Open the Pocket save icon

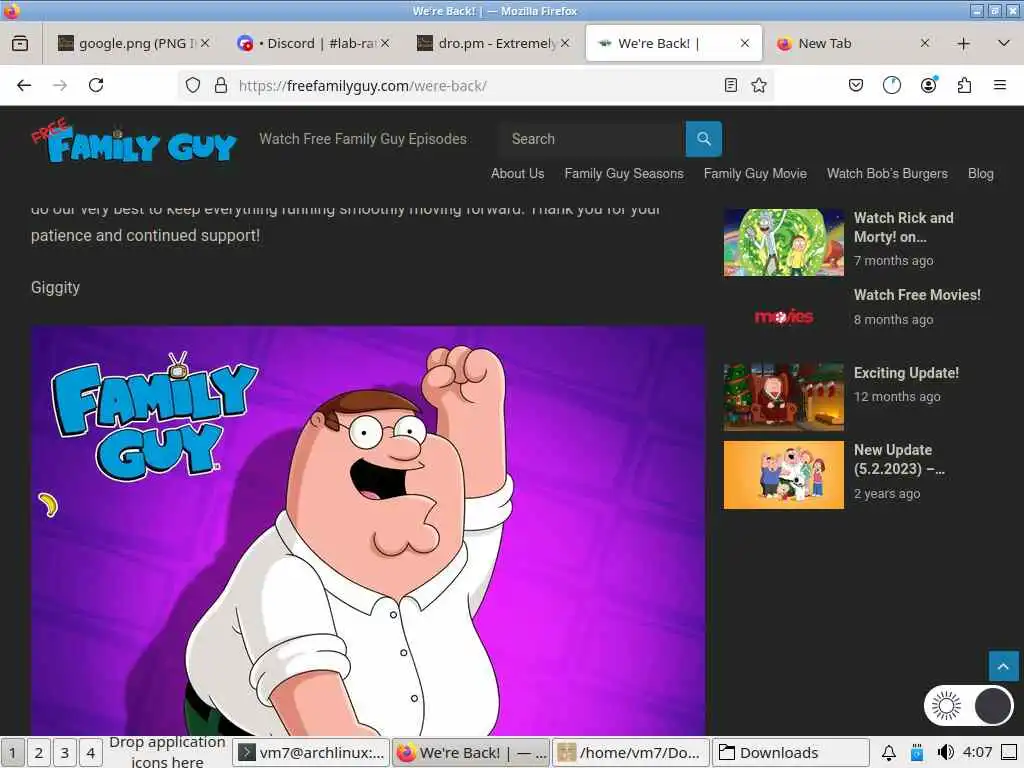(x=856, y=86)
